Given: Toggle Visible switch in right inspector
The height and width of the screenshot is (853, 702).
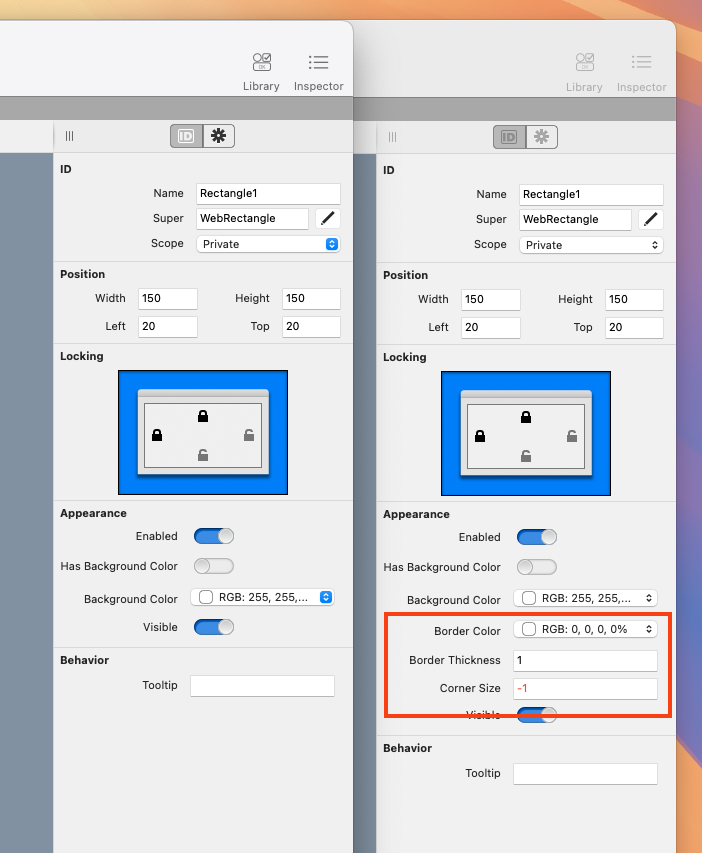Looking at the screenshot, I should click(537, 714).
